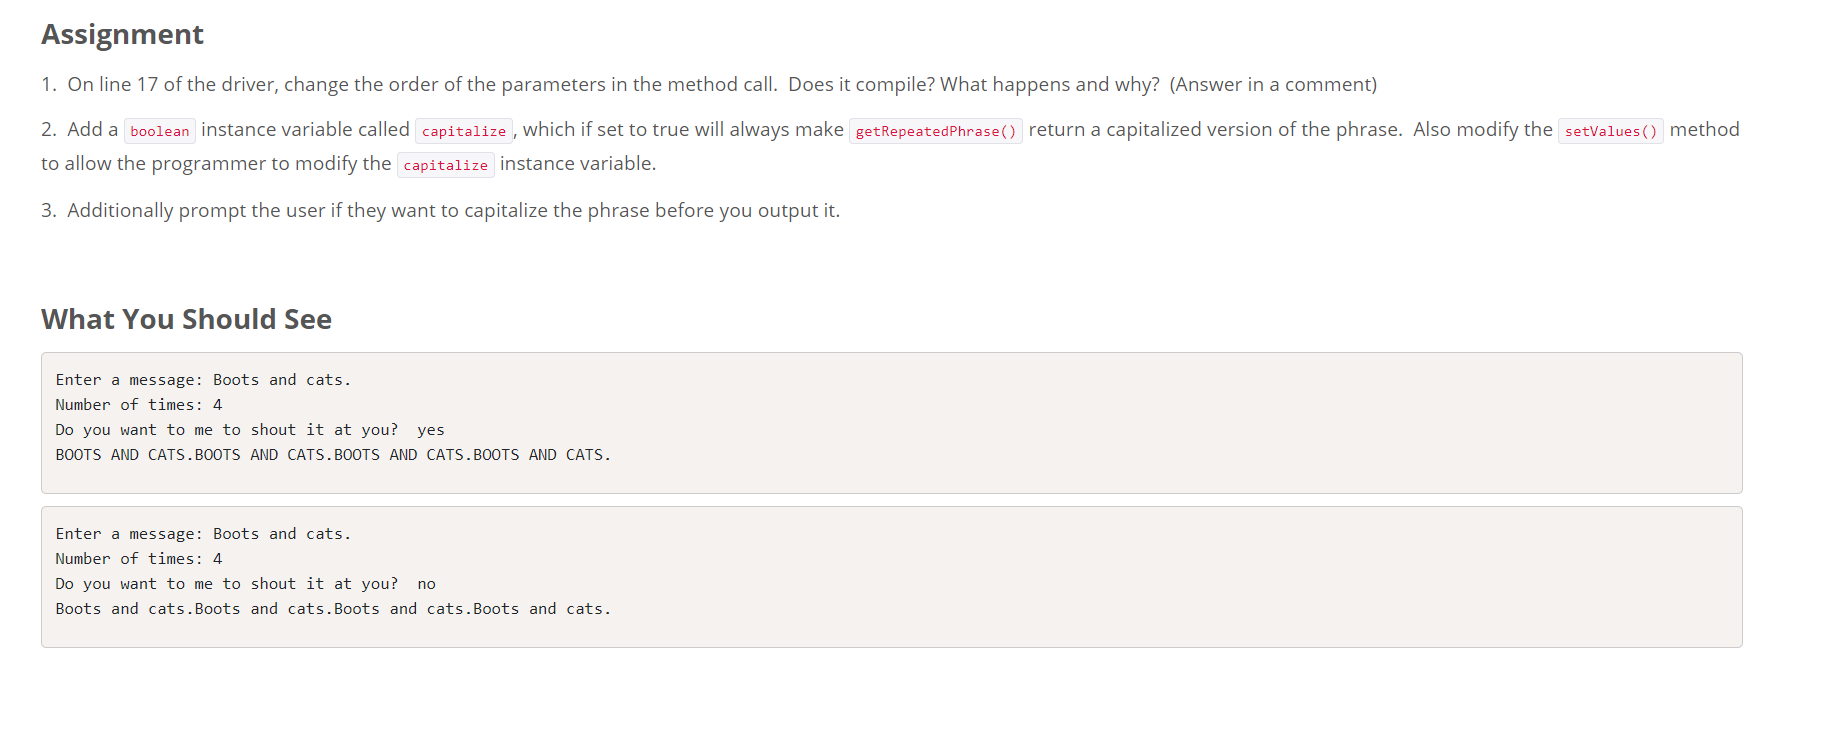Click the boolean inline code tag

click(x=160, y=131)
